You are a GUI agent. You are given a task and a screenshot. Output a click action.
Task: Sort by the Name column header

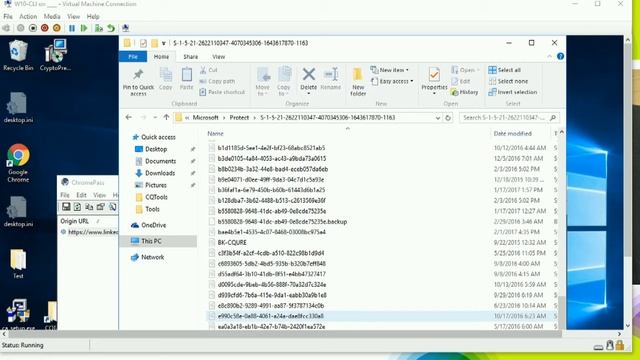coord(215,133)
